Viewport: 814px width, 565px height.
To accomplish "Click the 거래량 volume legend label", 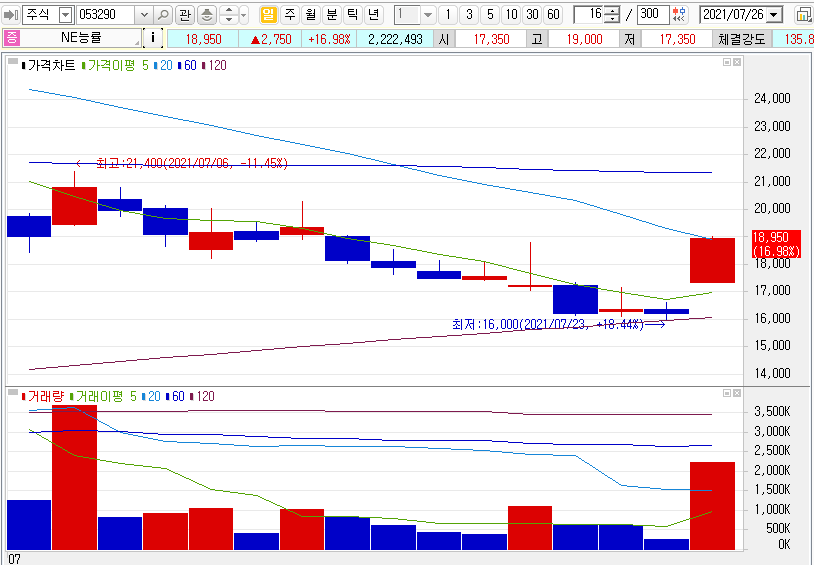I will [42, 397].
